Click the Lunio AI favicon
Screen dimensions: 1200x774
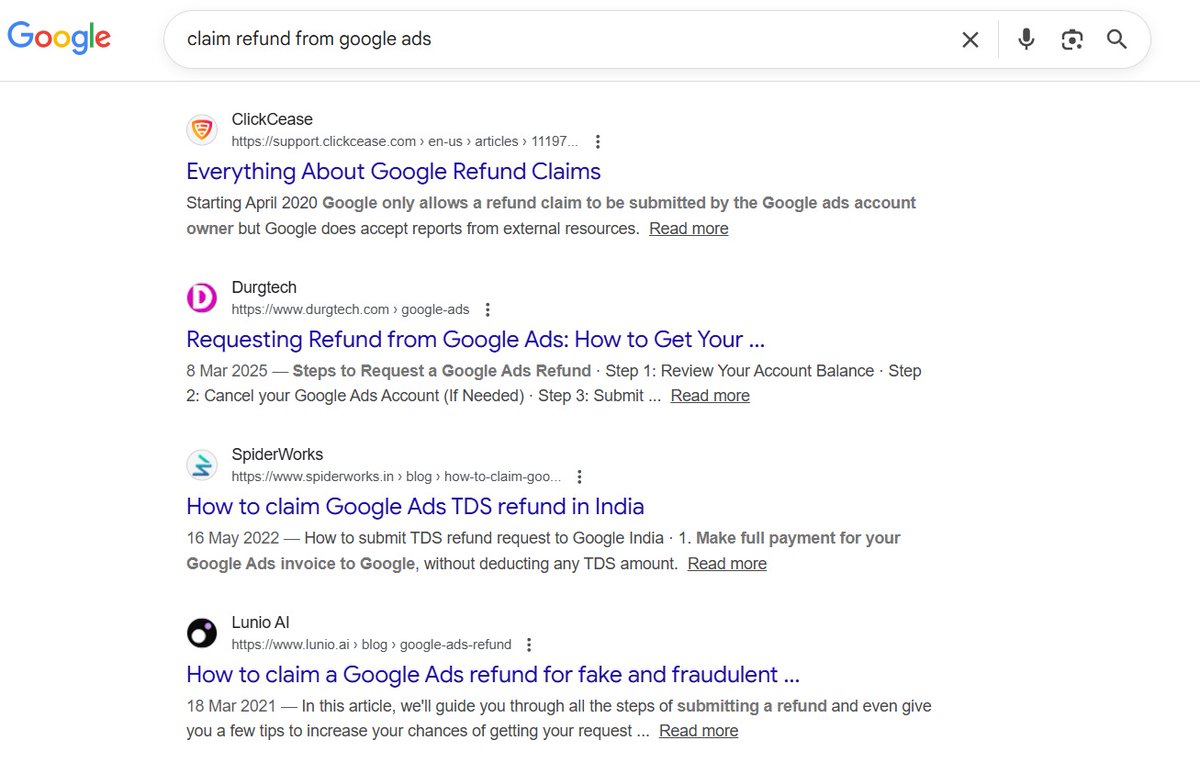tap(202, 633)
